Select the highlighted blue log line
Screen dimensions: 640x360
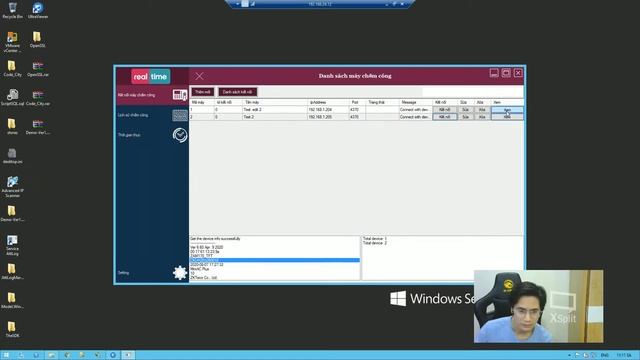click(275, 260)
